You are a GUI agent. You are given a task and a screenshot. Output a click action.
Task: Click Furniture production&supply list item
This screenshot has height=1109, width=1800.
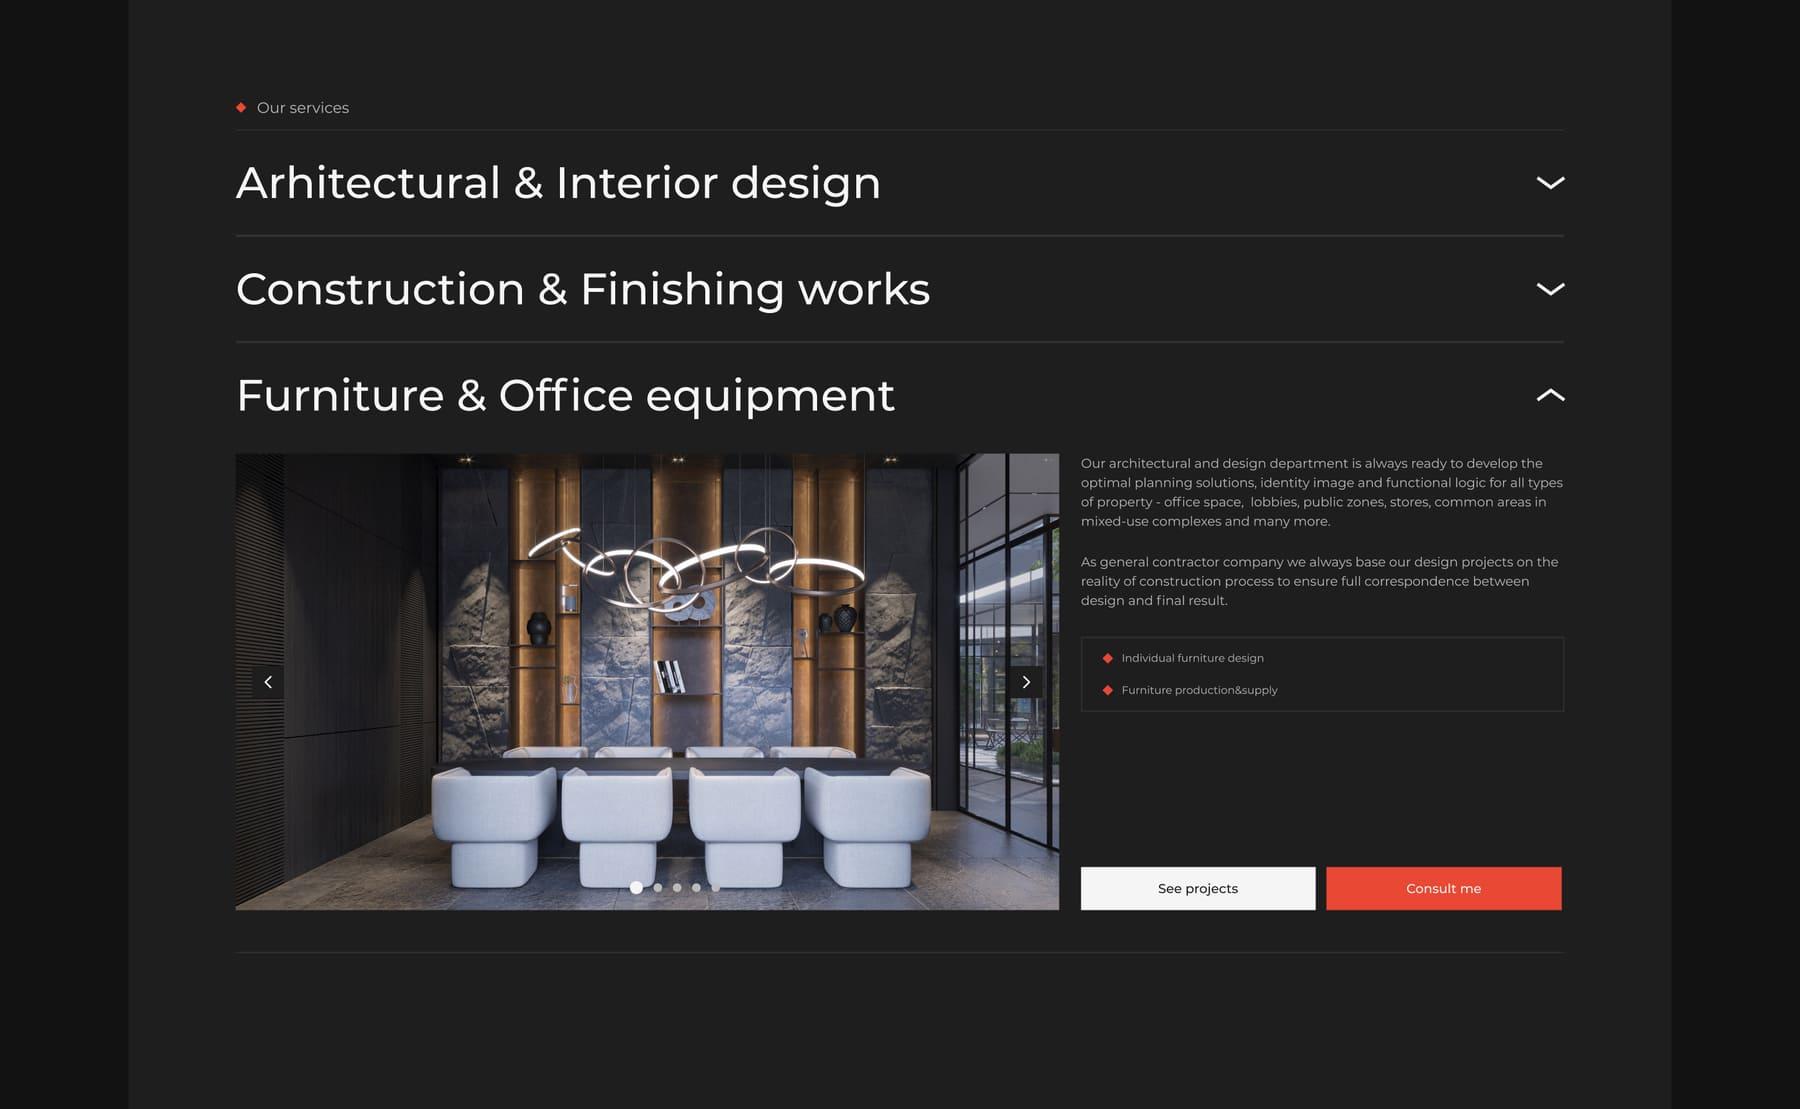coord(1190,690)
